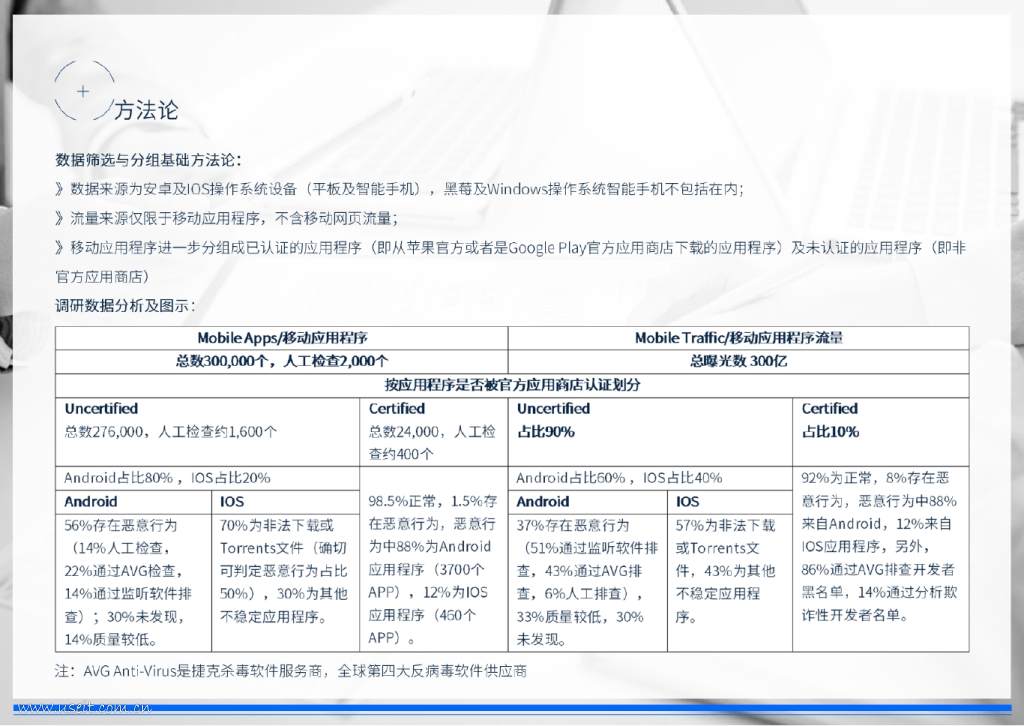Image resolution: width=1024 pixels, height=726 pixels.
Task: Click Uncertified cell showing 占比90%
Action: (x=650, y=432)
